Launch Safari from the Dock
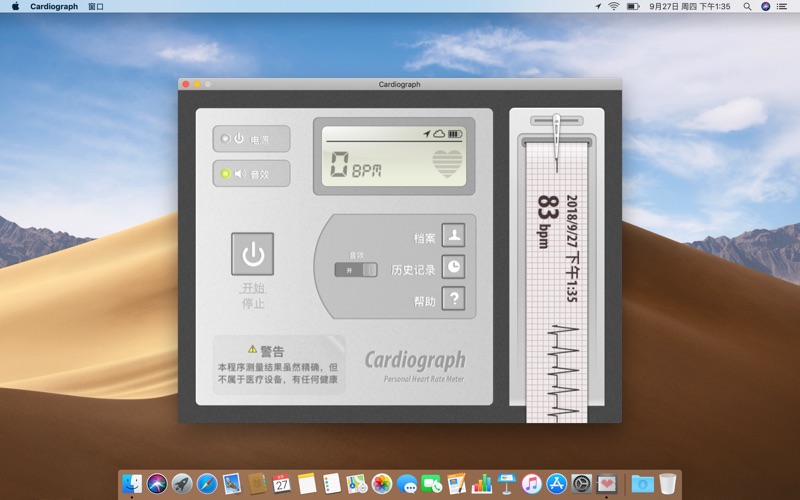 coord(207,484)
